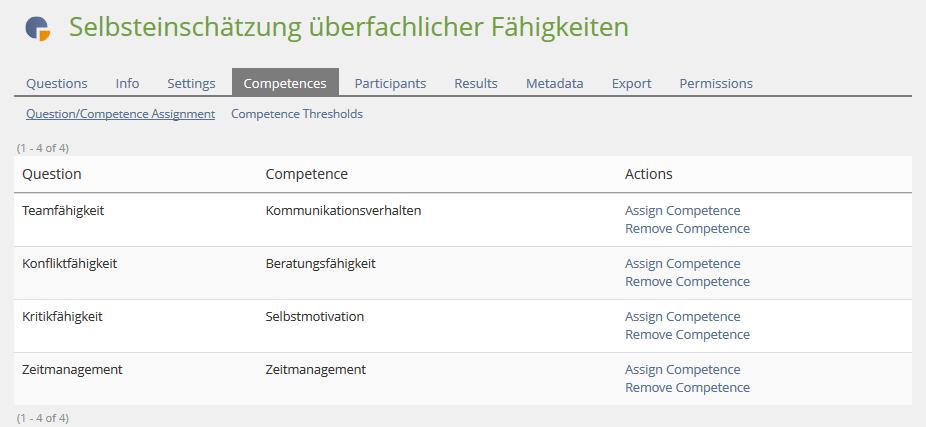Switch to the Export tab
The height and width of the screenshot is (427, 926).
click(631, 83)
